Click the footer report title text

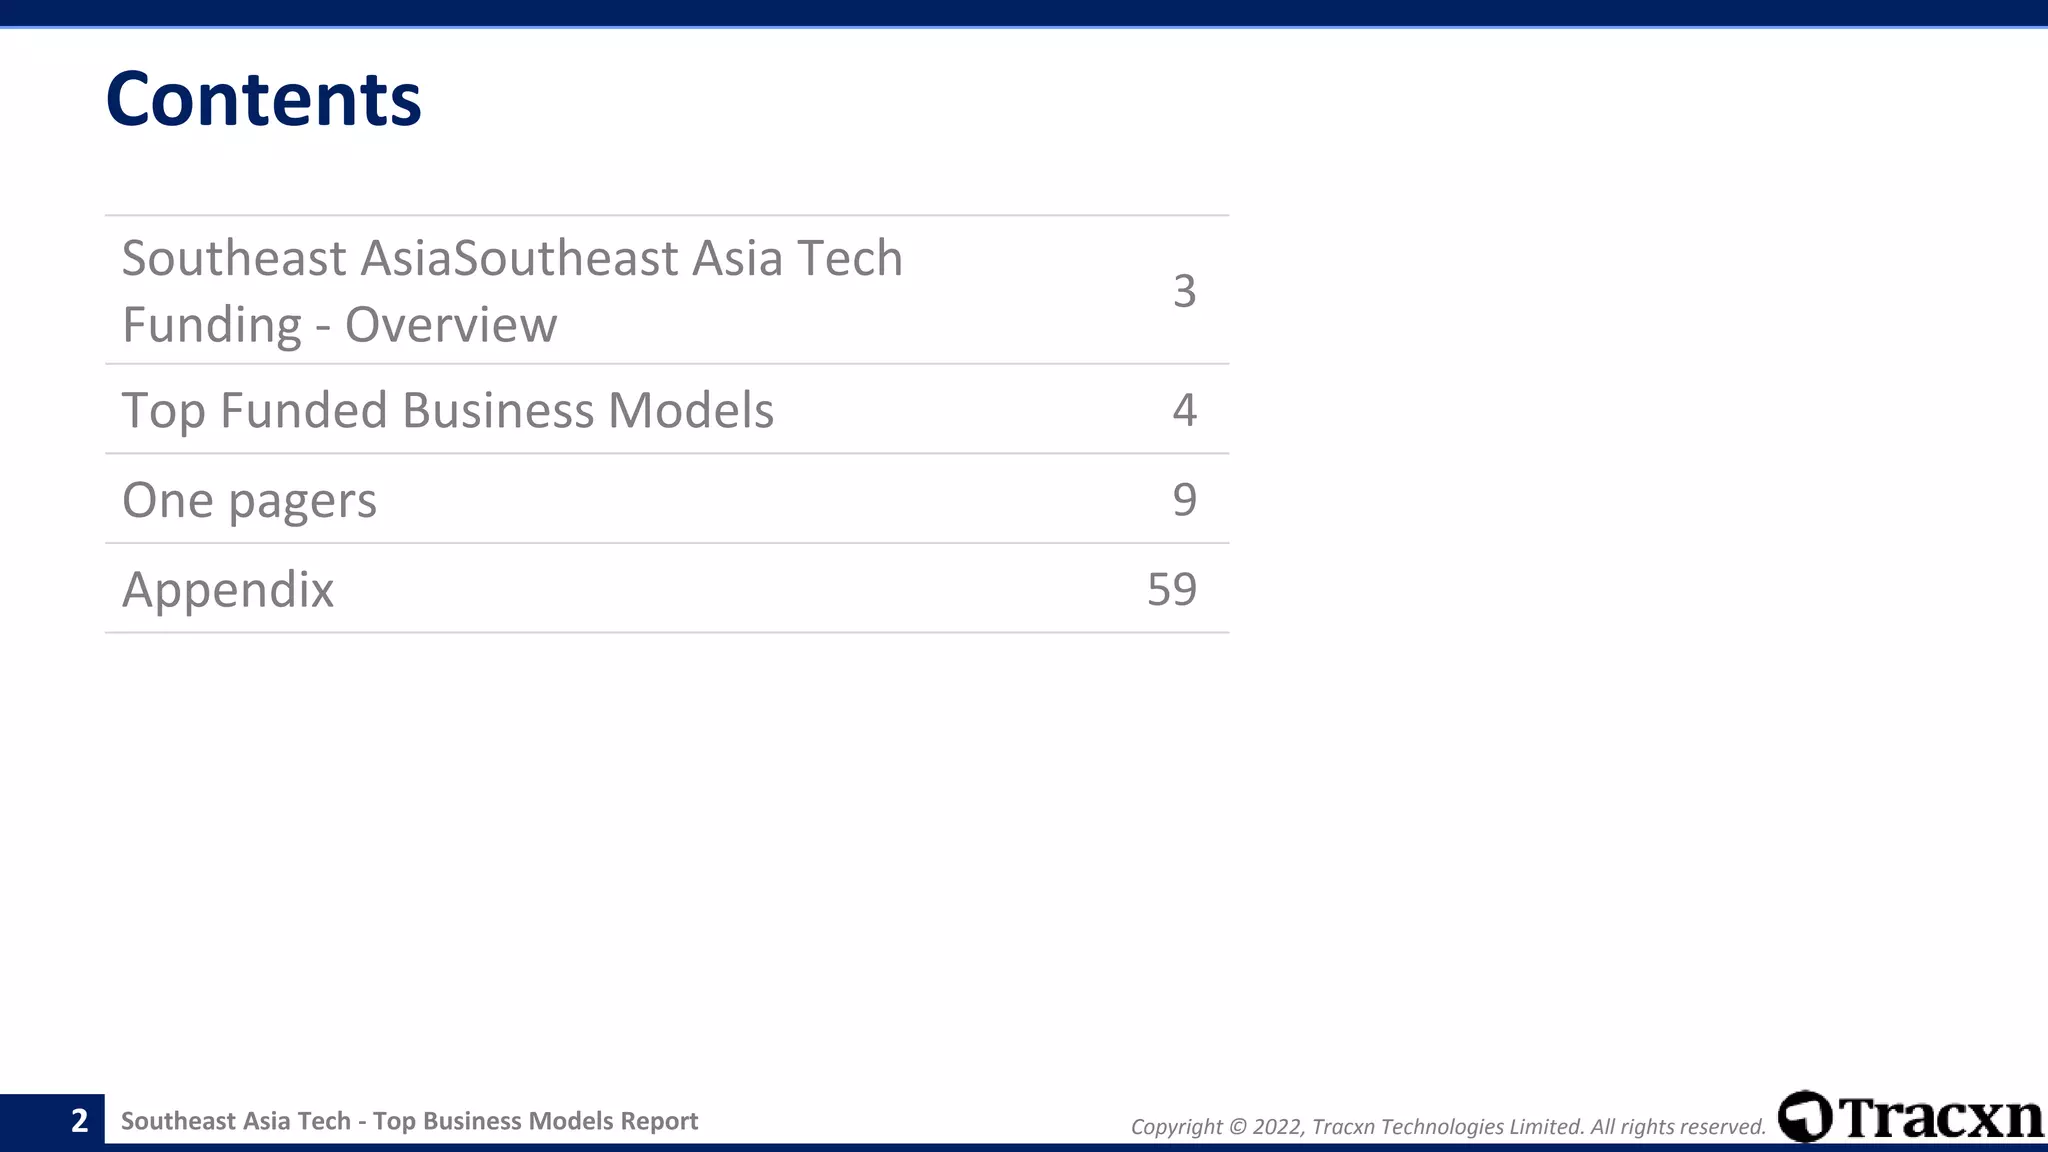(409, 1121)
